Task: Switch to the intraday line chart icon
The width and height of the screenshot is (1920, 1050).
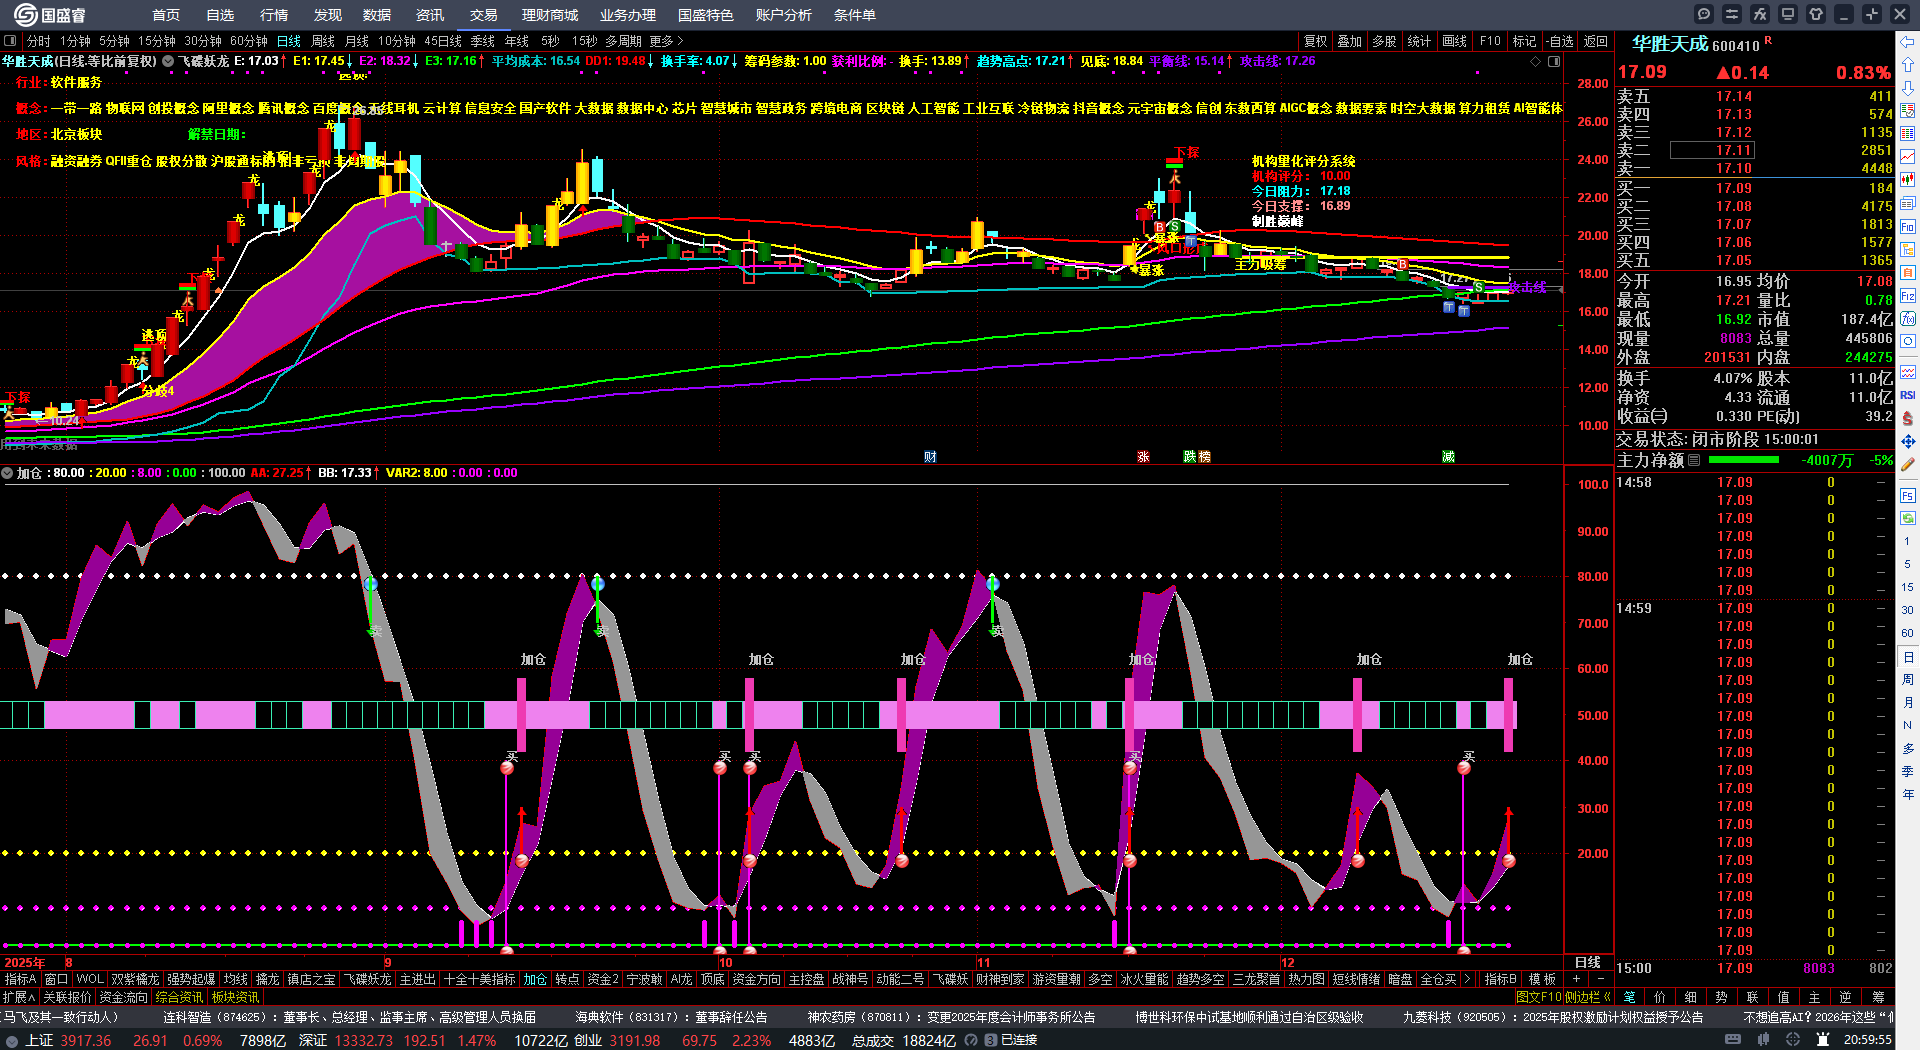Action: [x=1908, y=157]
